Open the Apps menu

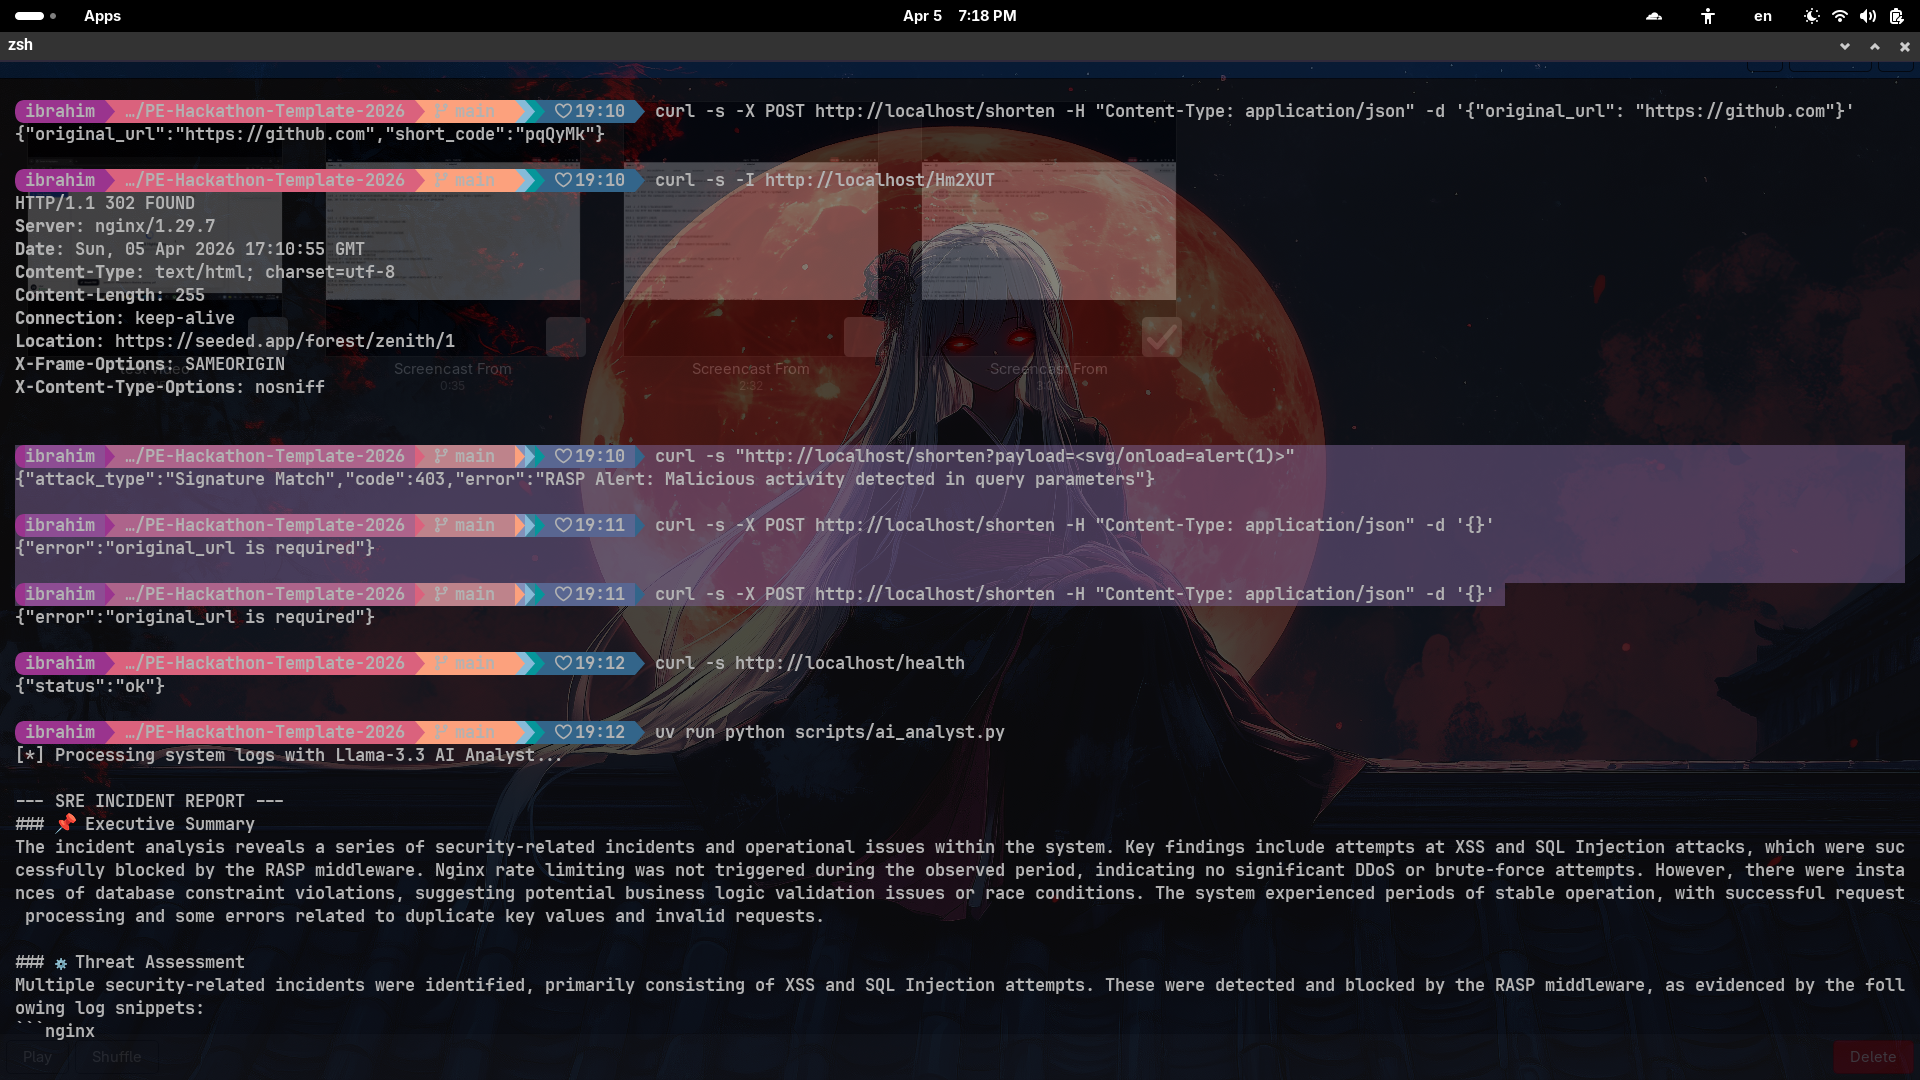(102, 16)
